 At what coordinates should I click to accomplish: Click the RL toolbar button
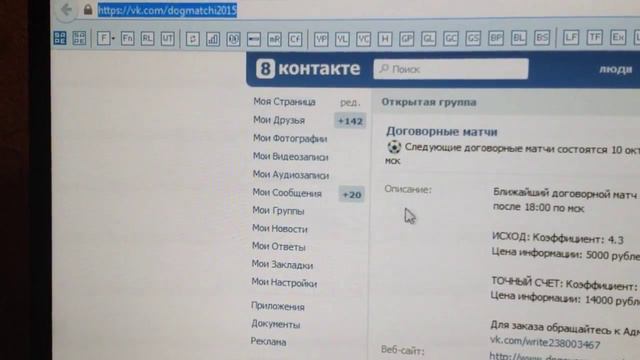(x=147, y=39)
